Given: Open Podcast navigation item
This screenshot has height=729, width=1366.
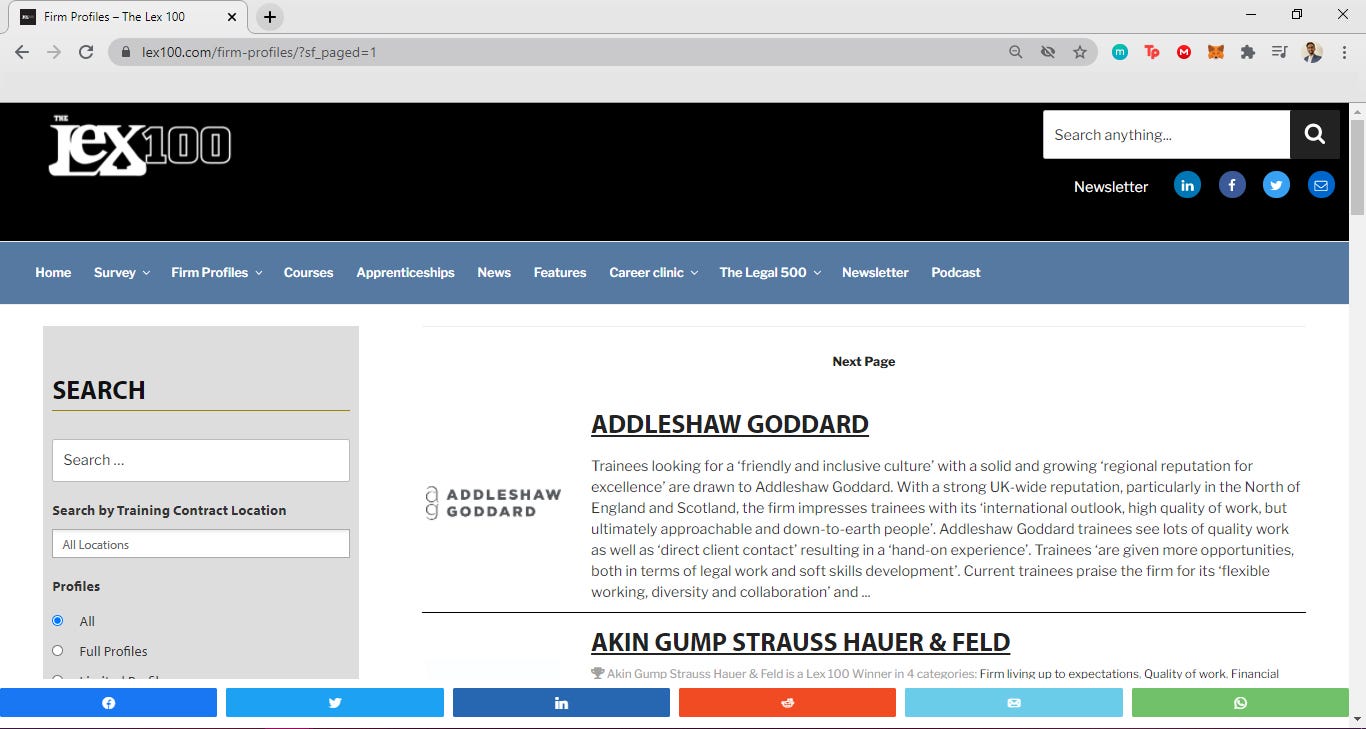Looking at the screenshot, I should [x=956, y=272].
